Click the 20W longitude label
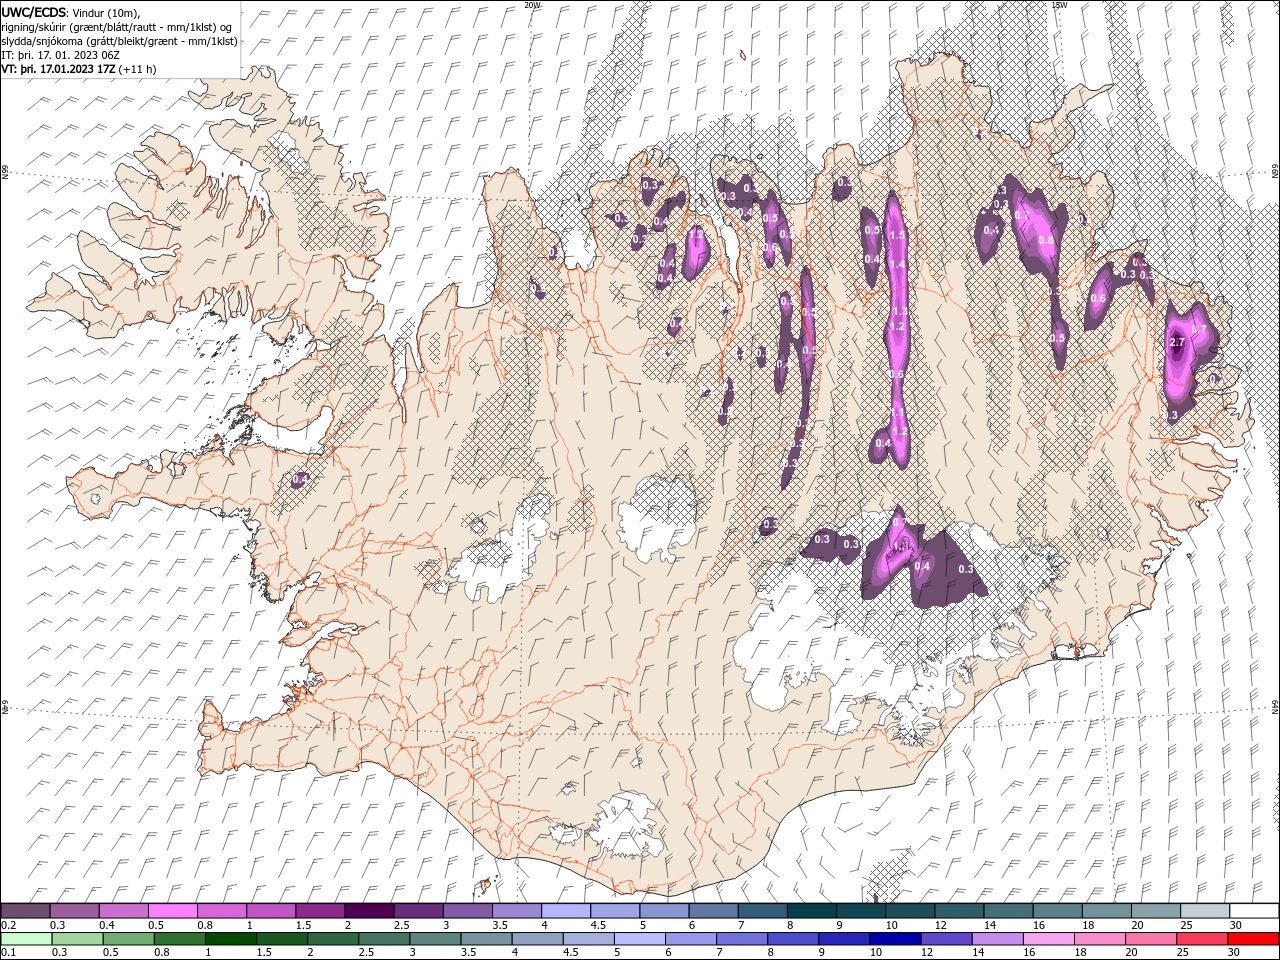Image resolution: width=1280 pixels, height=960 pixels. pos(532,5)
